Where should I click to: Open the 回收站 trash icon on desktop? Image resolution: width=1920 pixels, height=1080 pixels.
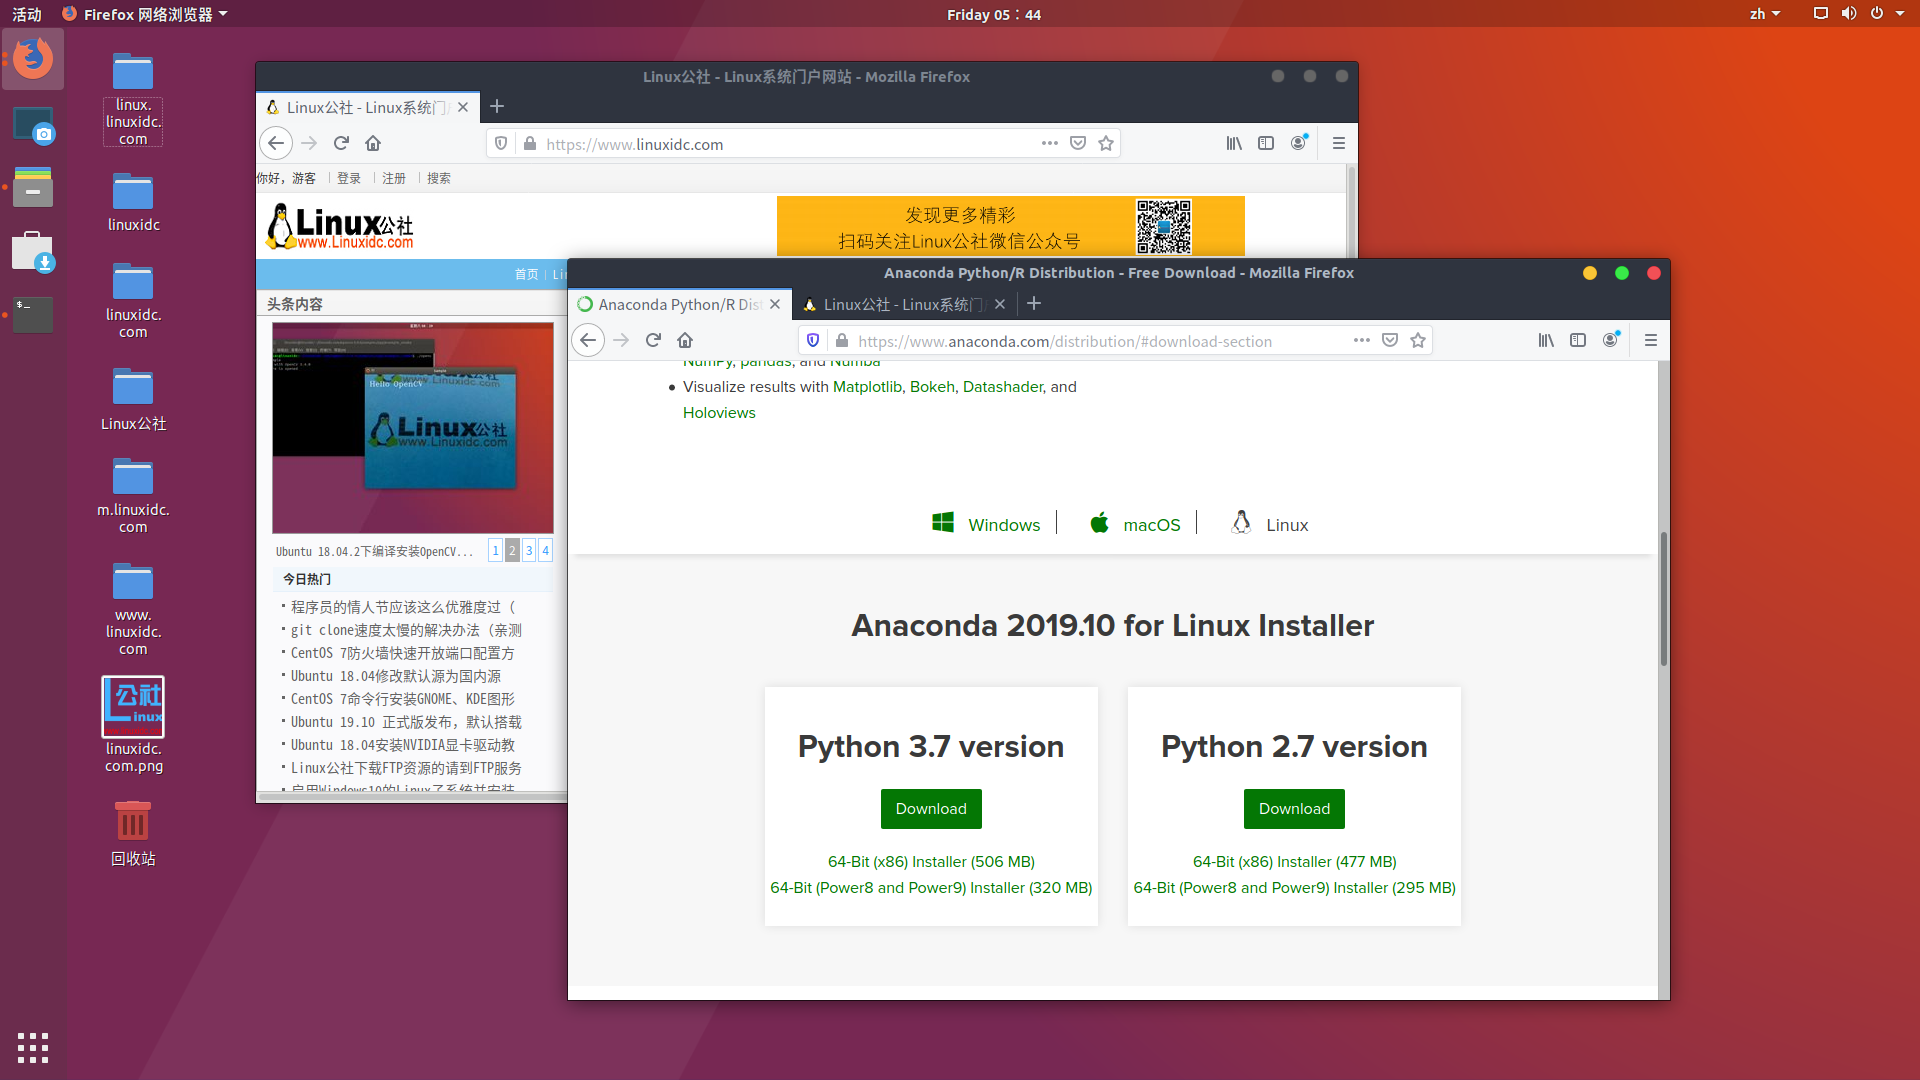(x=132, y=822)
